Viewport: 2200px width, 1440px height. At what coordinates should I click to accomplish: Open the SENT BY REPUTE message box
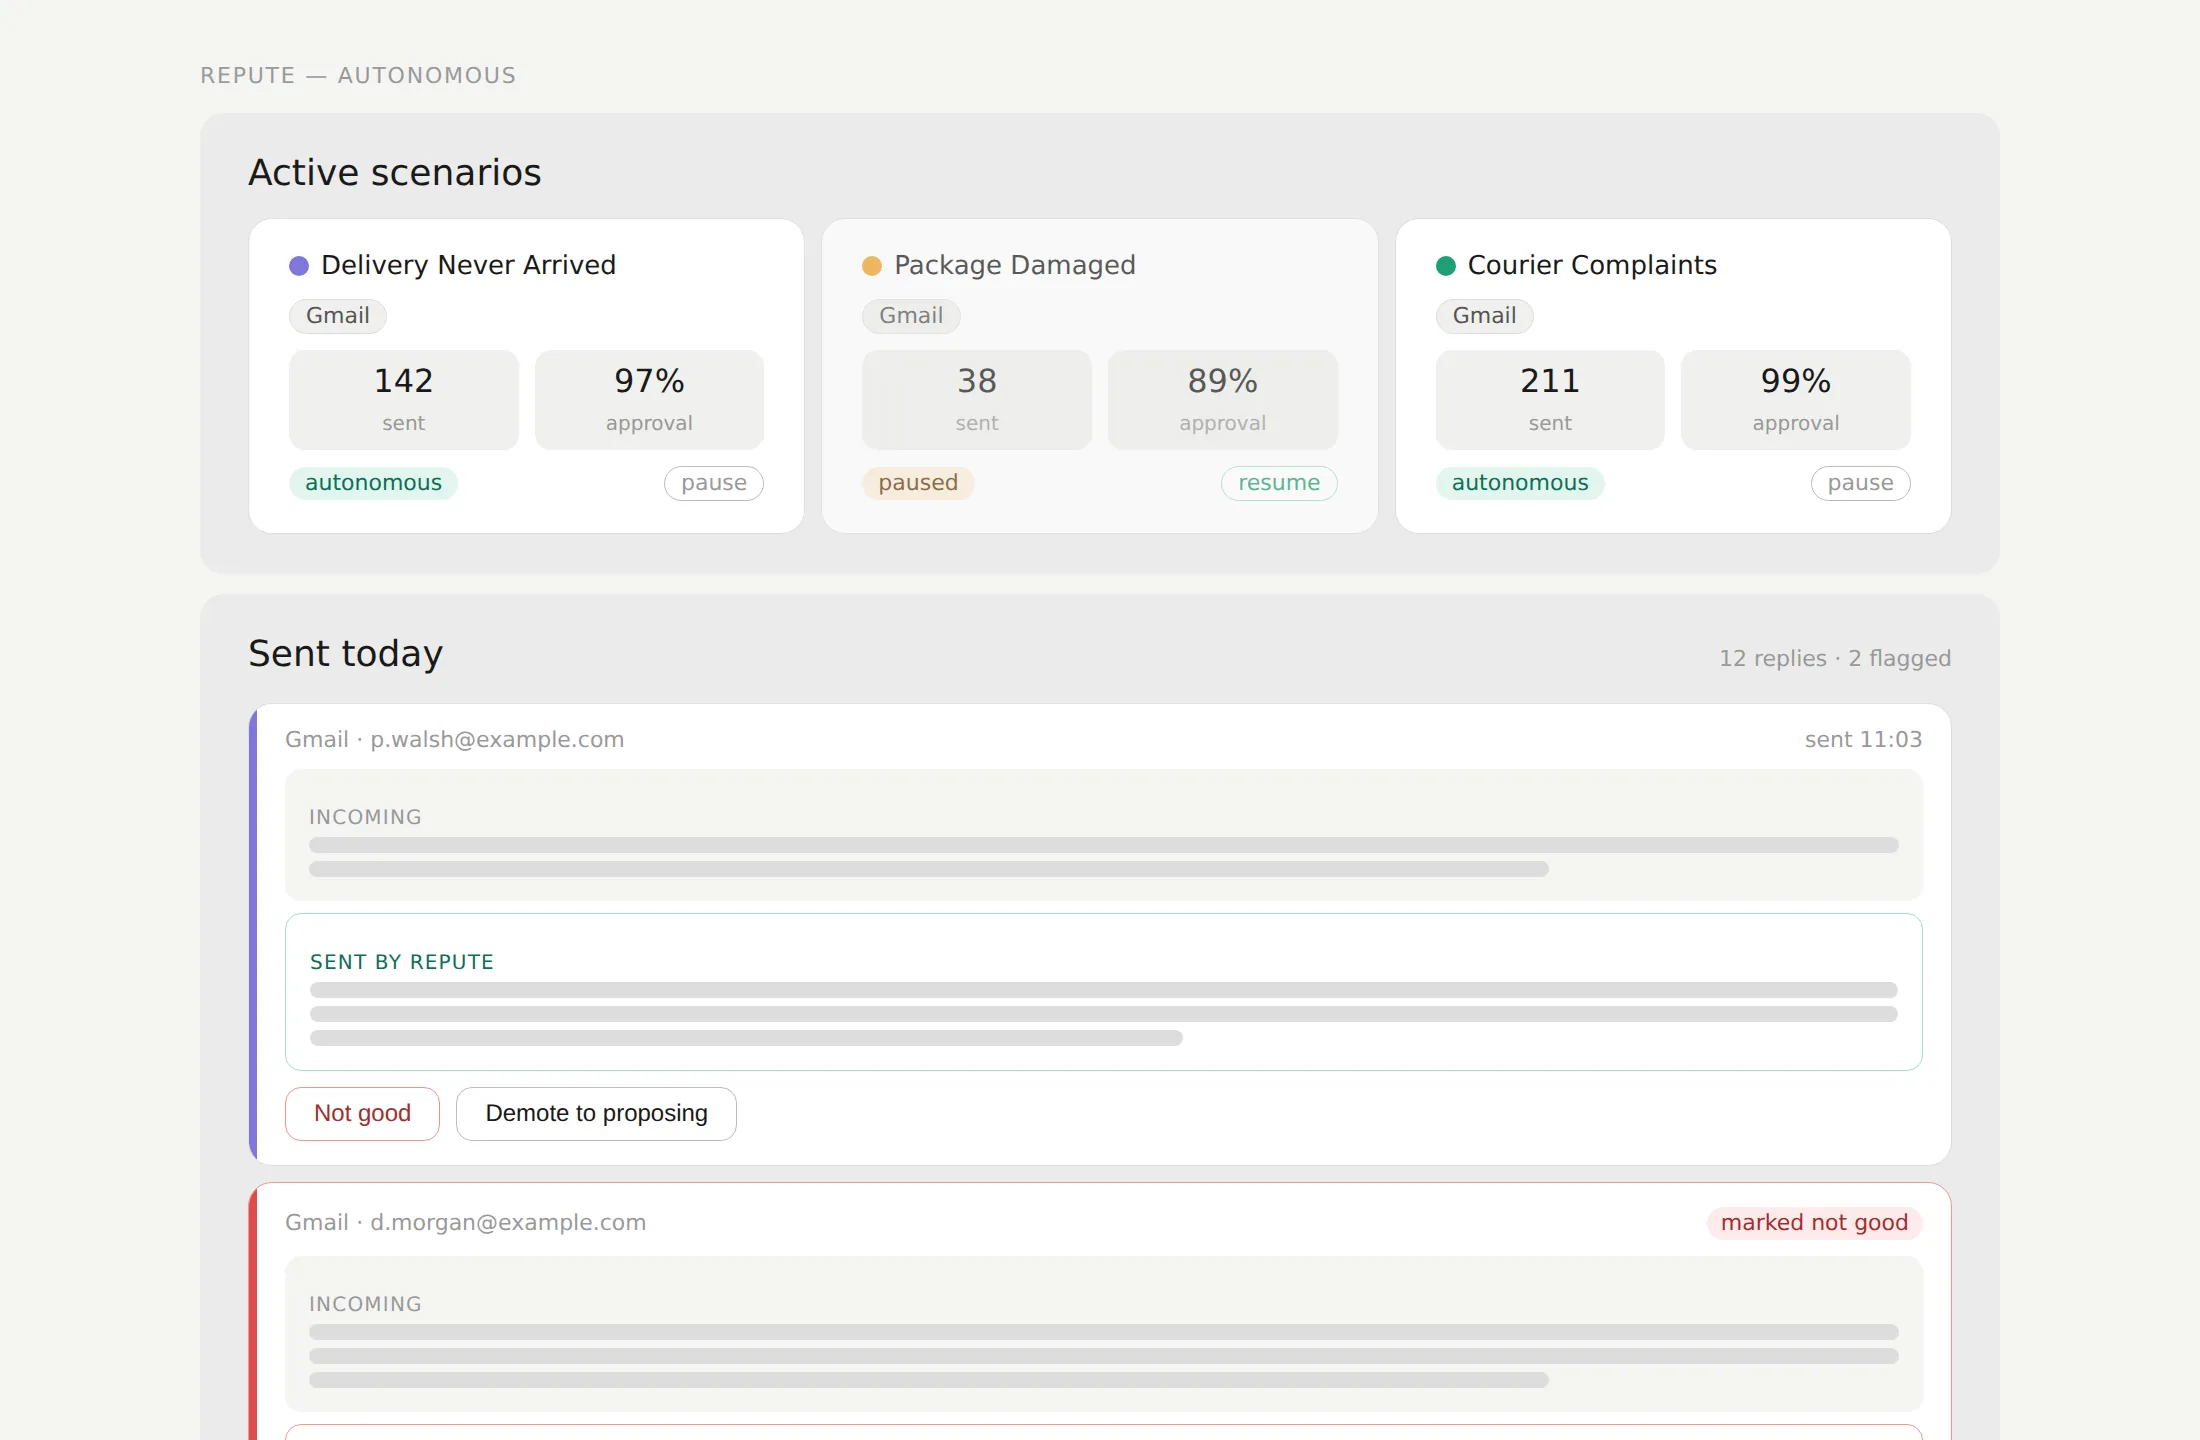(1104, 992)
